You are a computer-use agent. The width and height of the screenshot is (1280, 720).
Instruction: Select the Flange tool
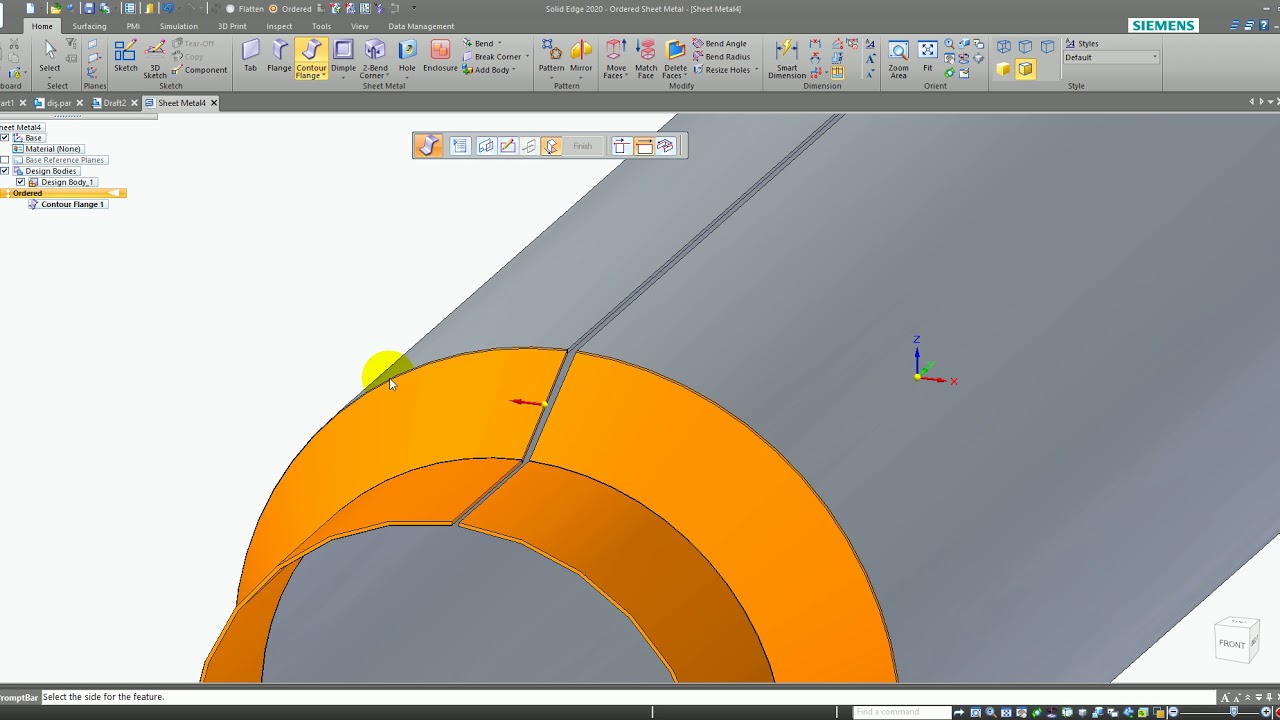(280, 56)
